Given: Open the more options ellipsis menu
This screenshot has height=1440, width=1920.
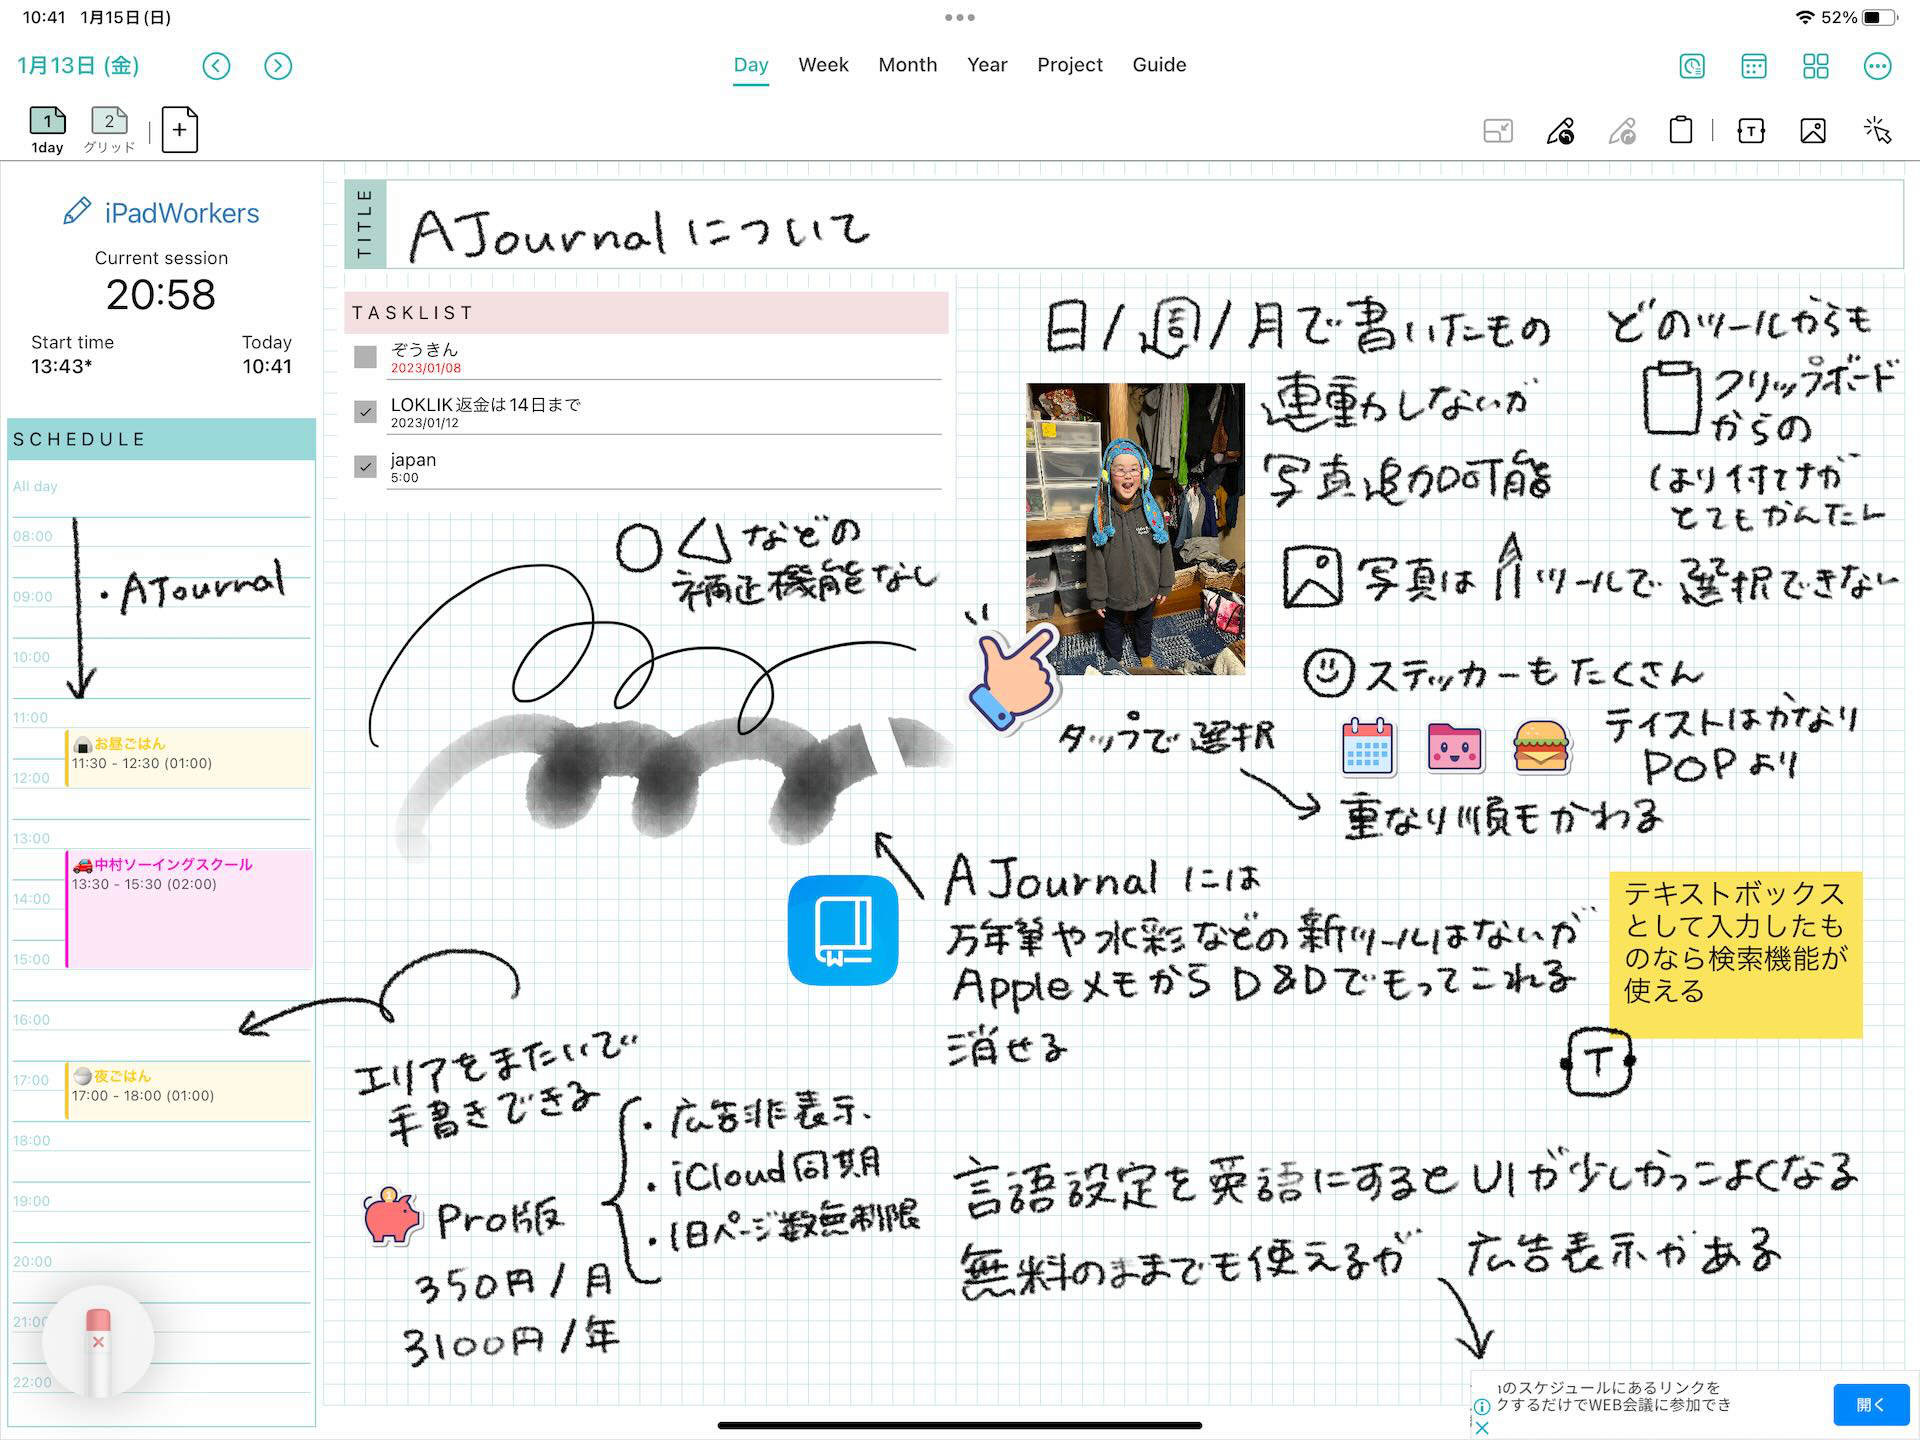Looking at the screenshot, I should 1878,66.
